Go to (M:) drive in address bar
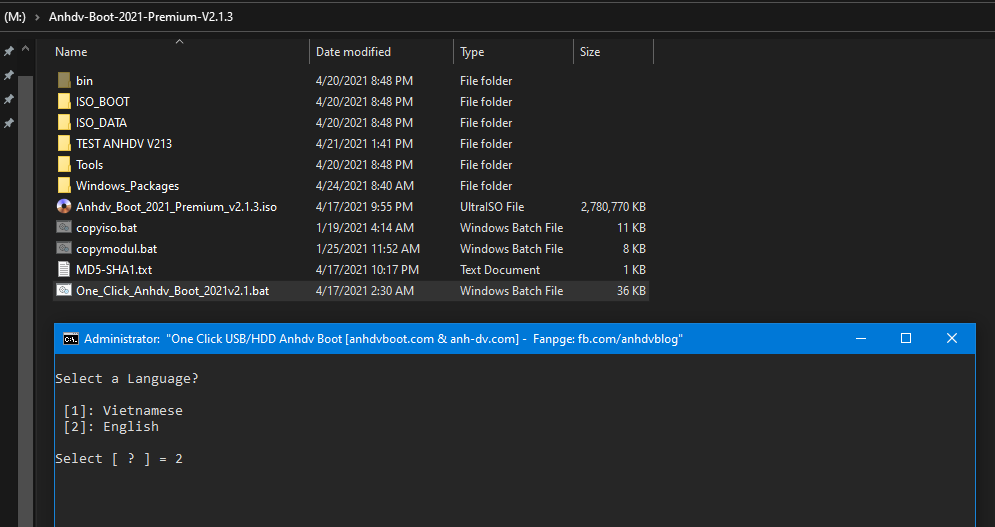The image size is (995, 527). (x=15, y=17)
